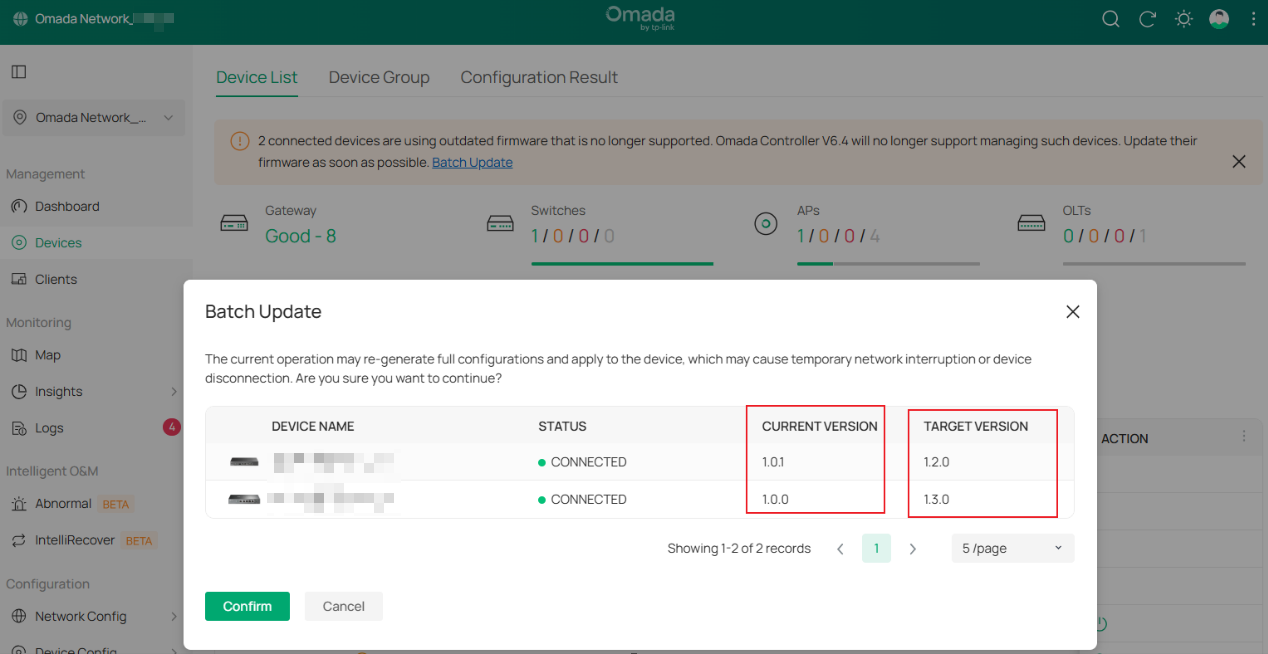Collapse the sidebar with panel icon
Viewport: 1268px width, 654px height.
[19, 72]
